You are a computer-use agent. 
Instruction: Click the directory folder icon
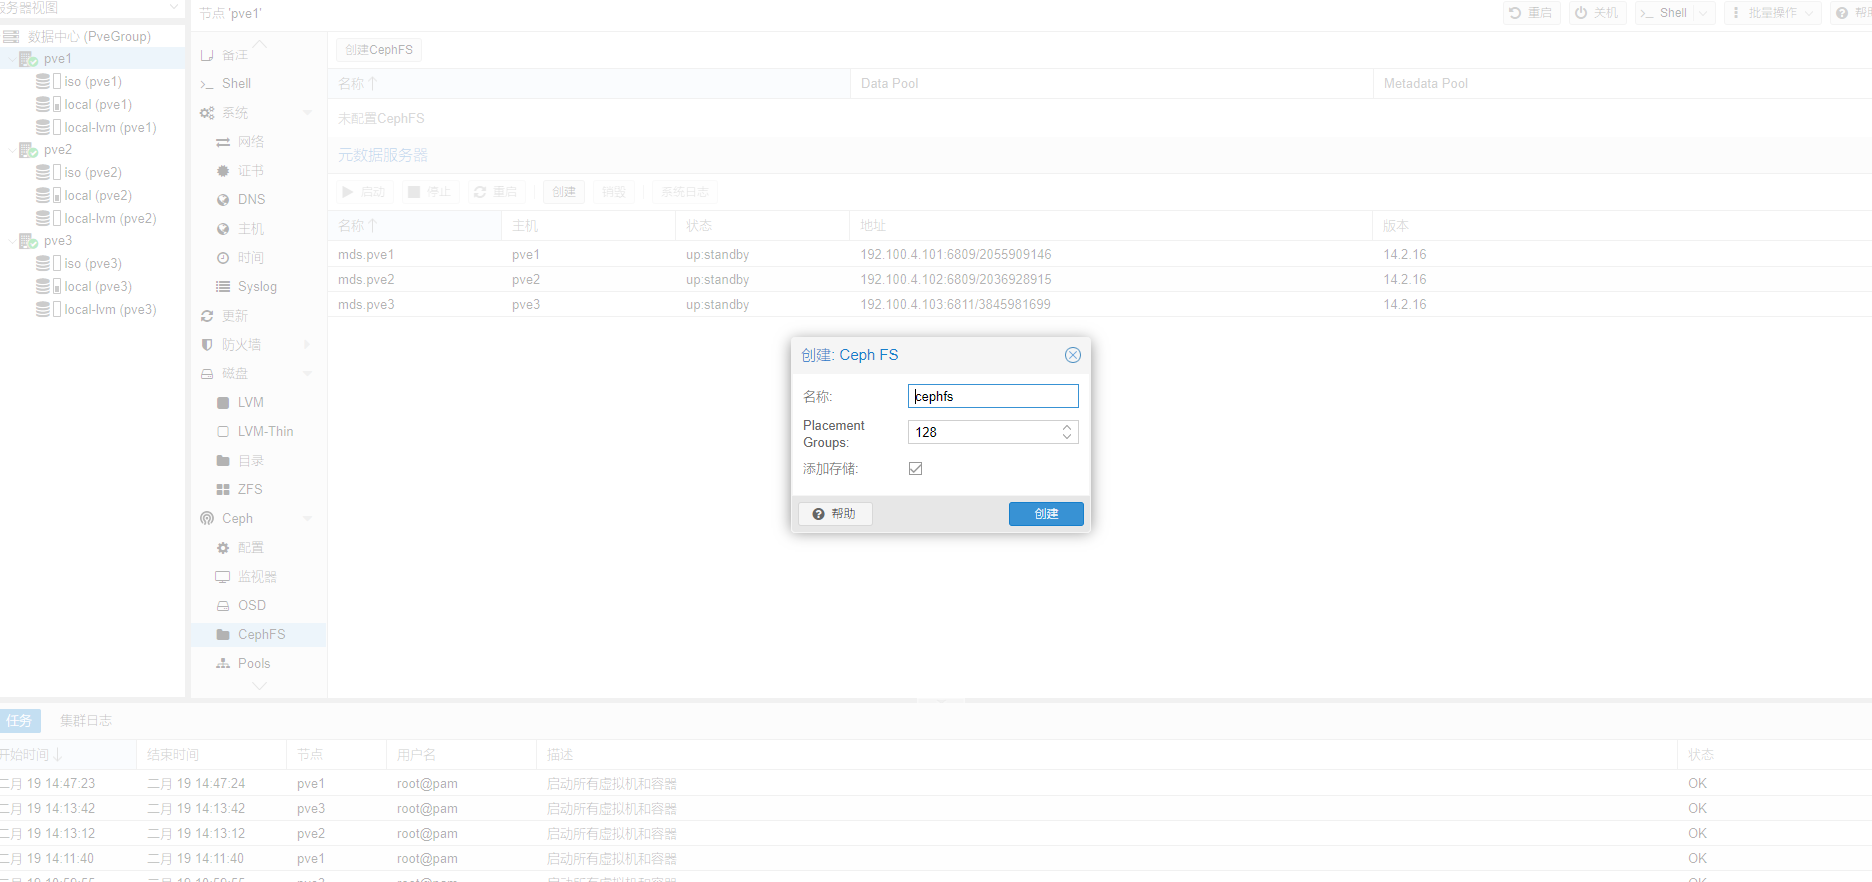point(223,461)
